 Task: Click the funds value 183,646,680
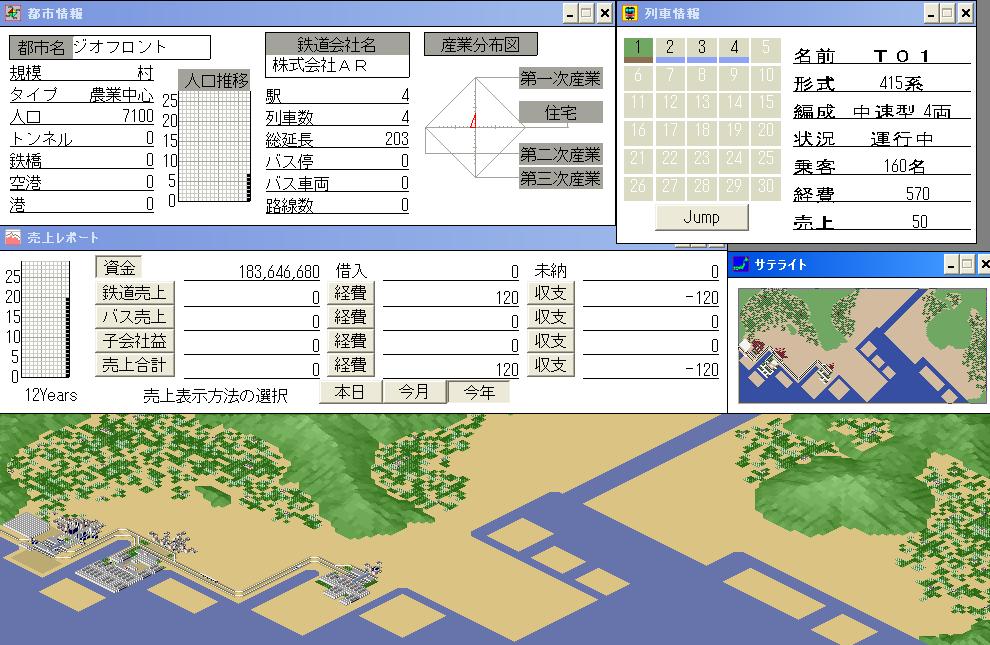278,271
